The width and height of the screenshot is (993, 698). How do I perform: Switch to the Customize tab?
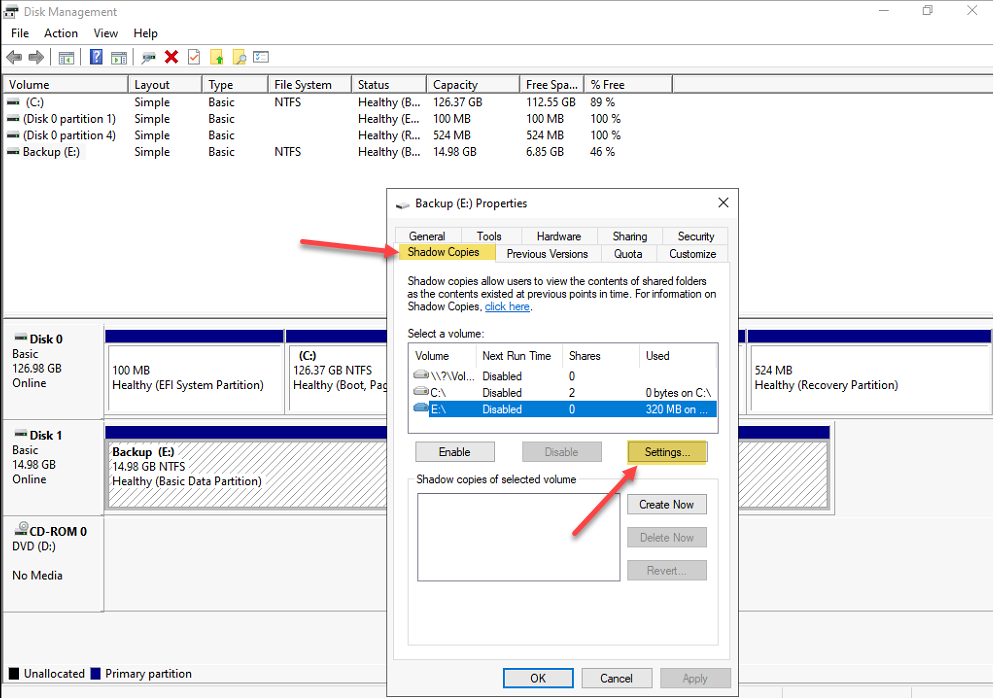[693, 253]
